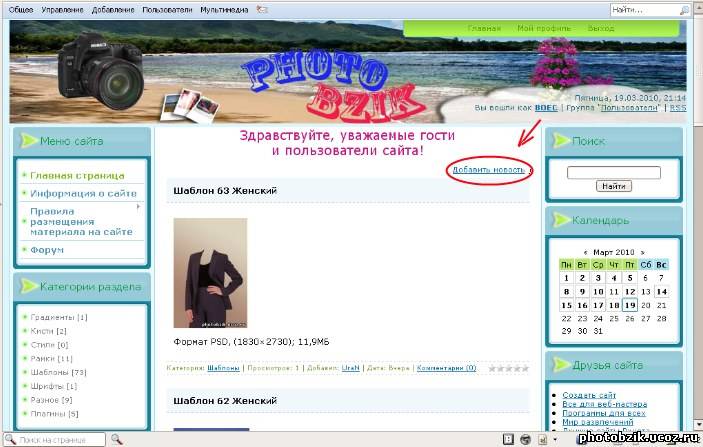The height and width of the screenshot is (447, 703).
Task: Select 14 in the March calendar
Action: [x=662, y=292]
